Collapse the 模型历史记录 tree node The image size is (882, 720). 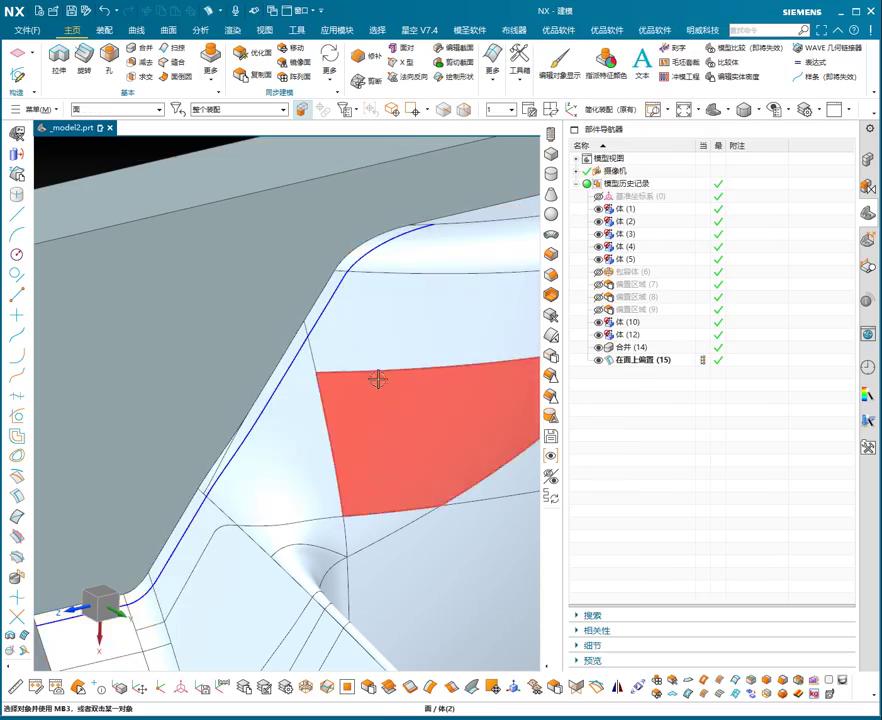576,184
